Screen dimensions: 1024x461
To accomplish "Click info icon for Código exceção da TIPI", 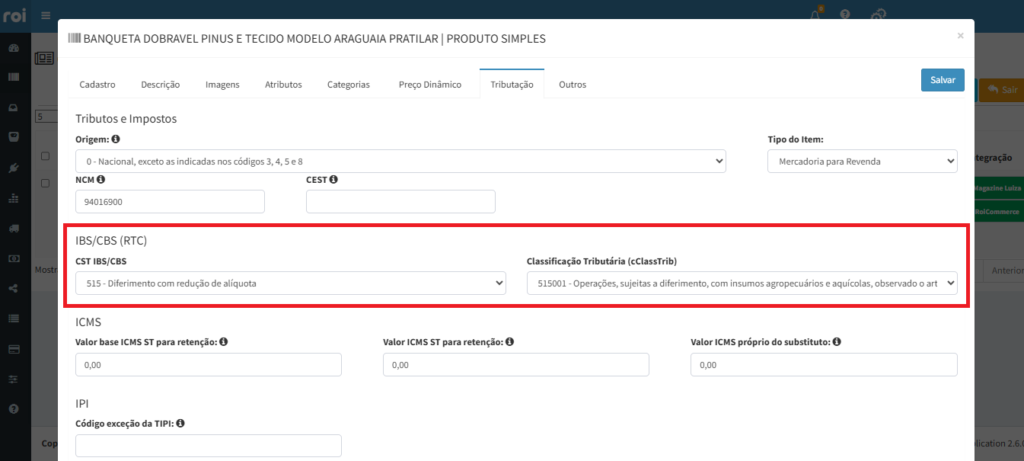I will coord(182,423).
